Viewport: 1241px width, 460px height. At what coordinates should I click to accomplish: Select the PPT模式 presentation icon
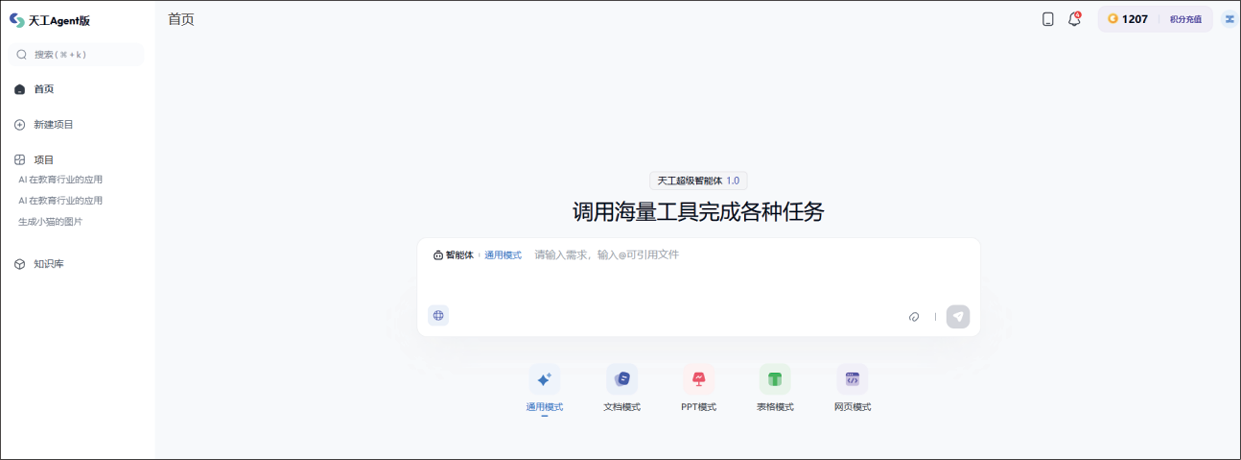[698, 380]
